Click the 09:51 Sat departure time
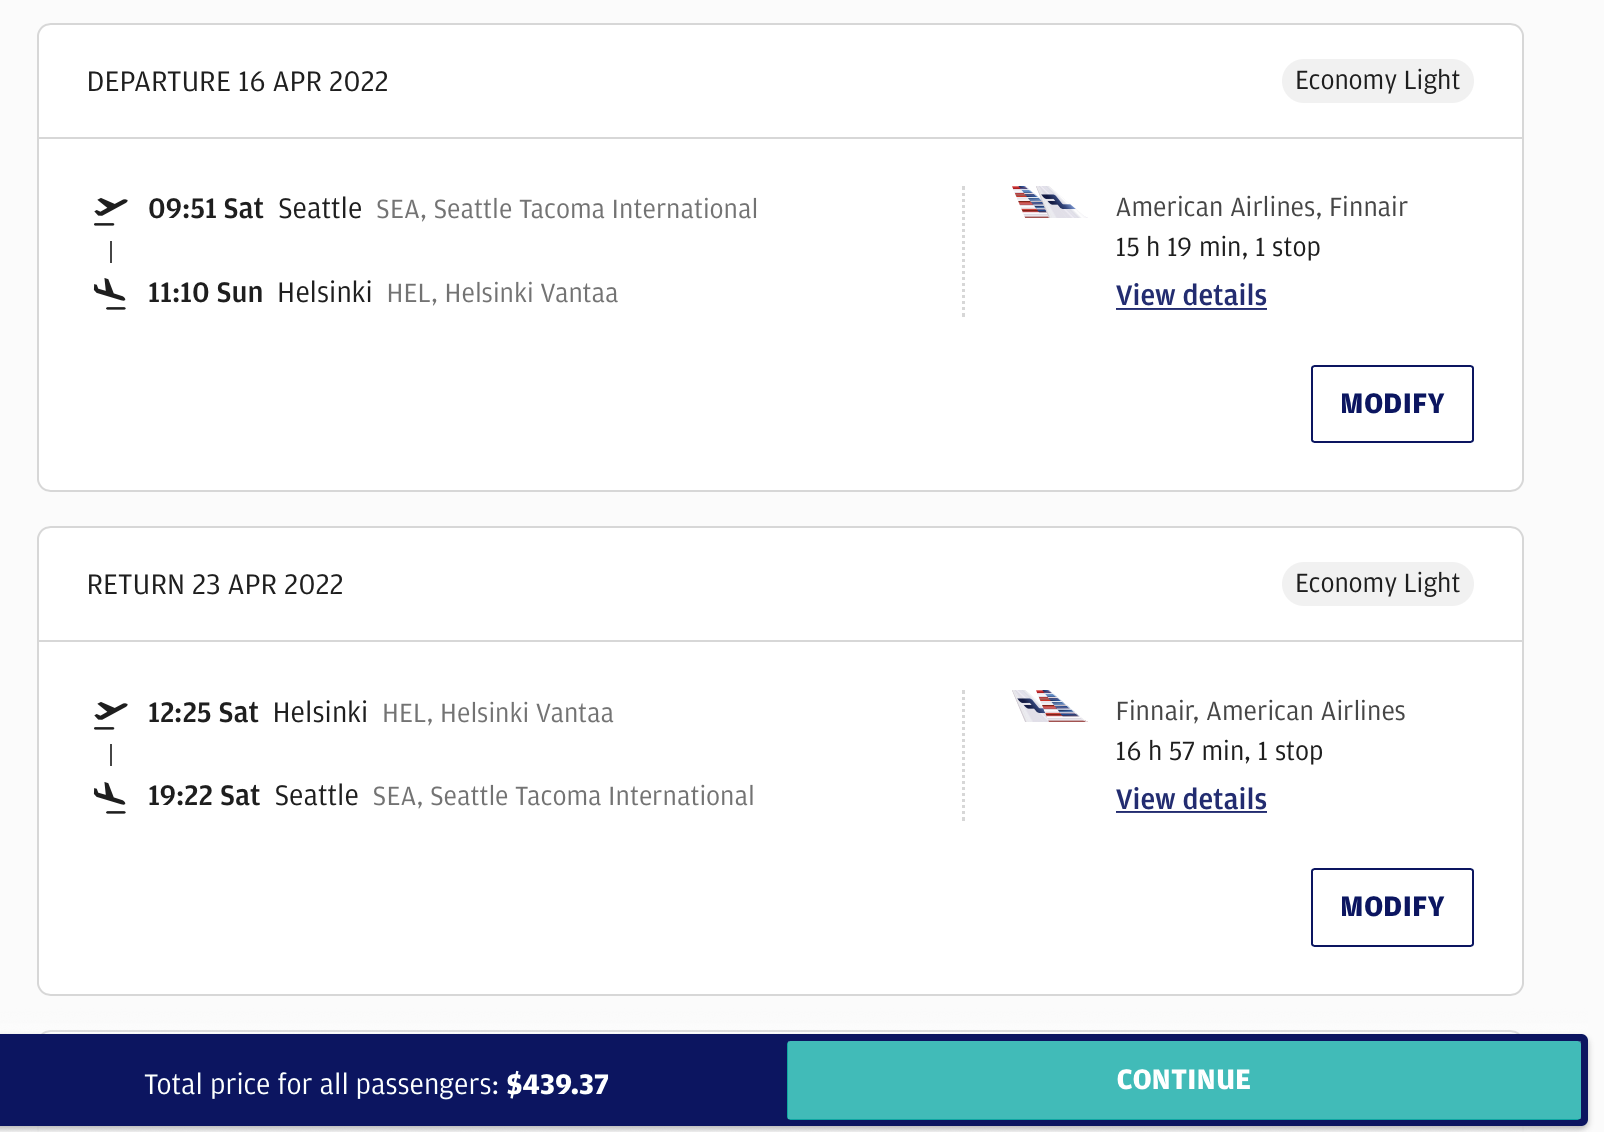 tap(205, 209)
